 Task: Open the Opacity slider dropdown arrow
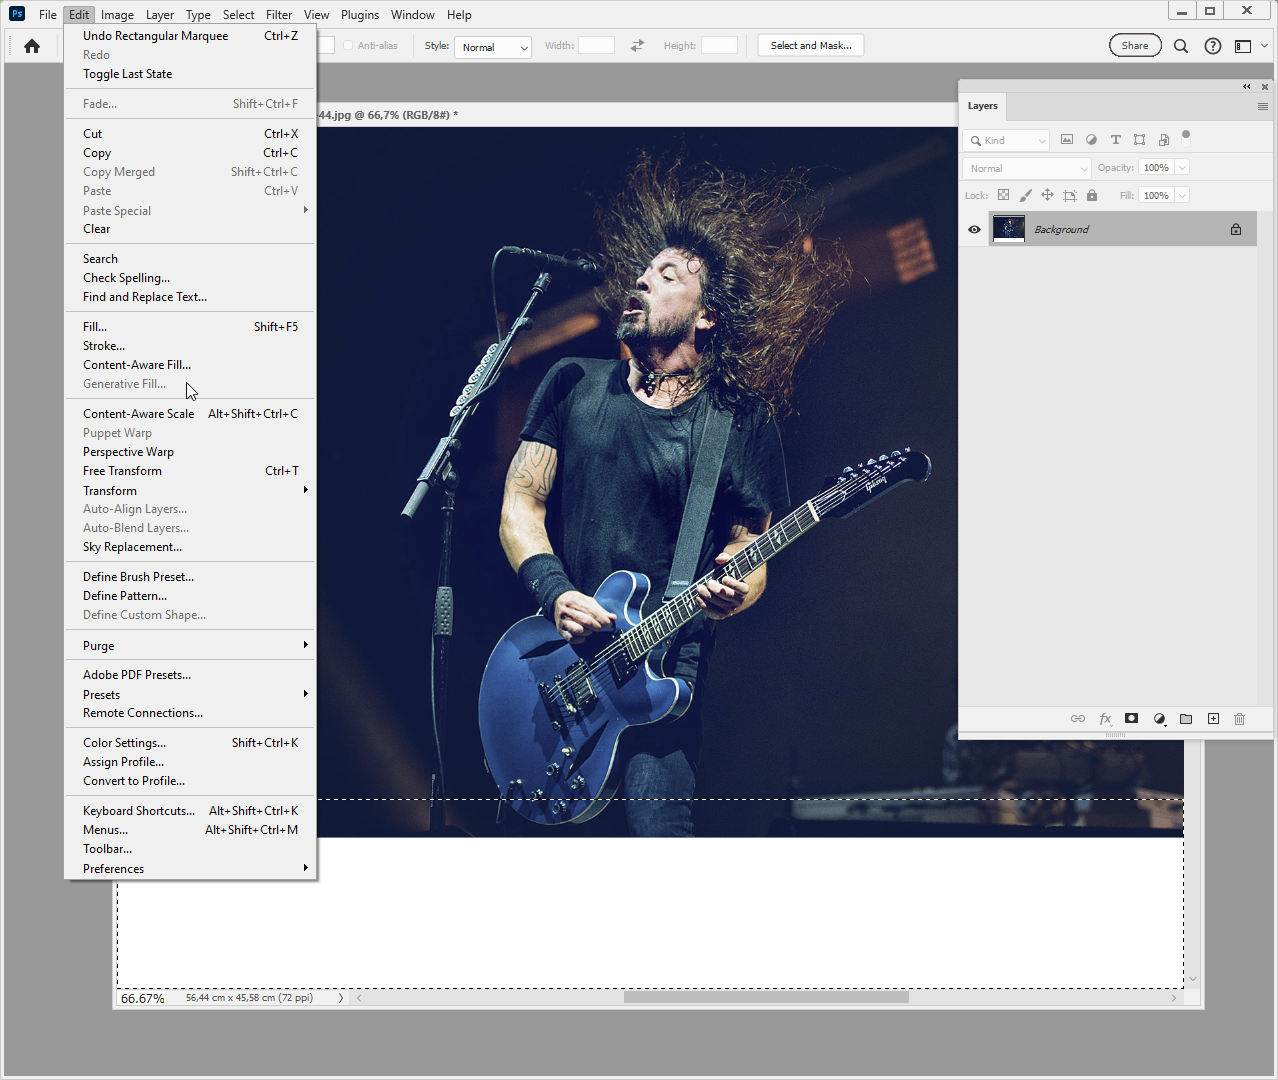pyautogui.click(x=1182, y=168)
